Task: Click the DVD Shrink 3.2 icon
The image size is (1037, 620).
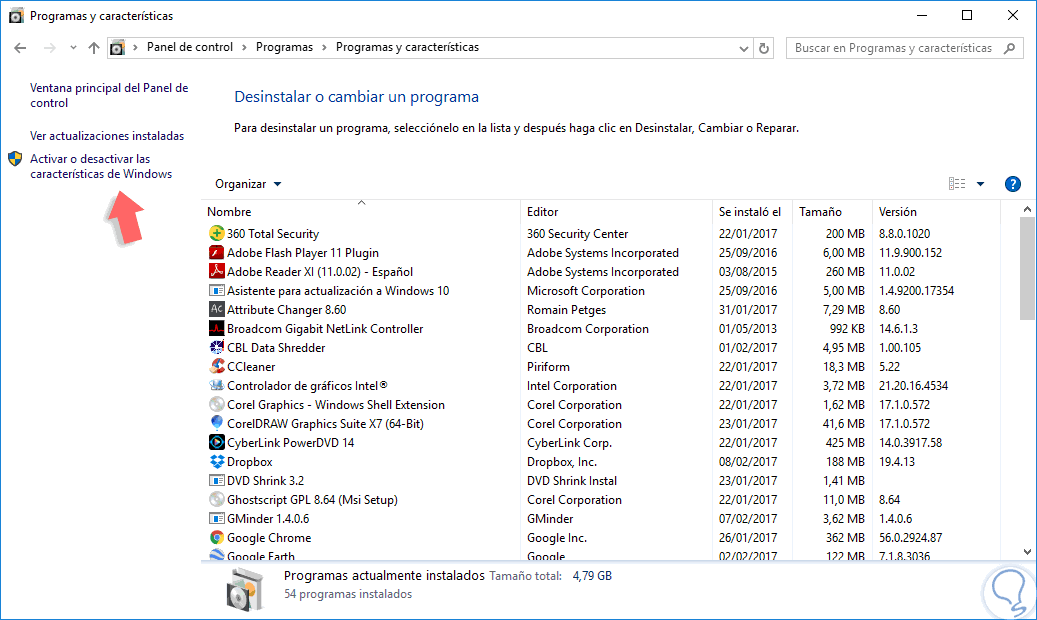Action: pos(216,480)
